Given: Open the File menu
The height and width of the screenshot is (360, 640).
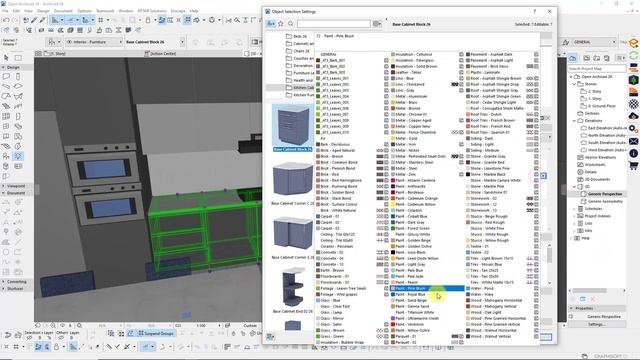Looking at the screenshot, I should coord(5,11).
